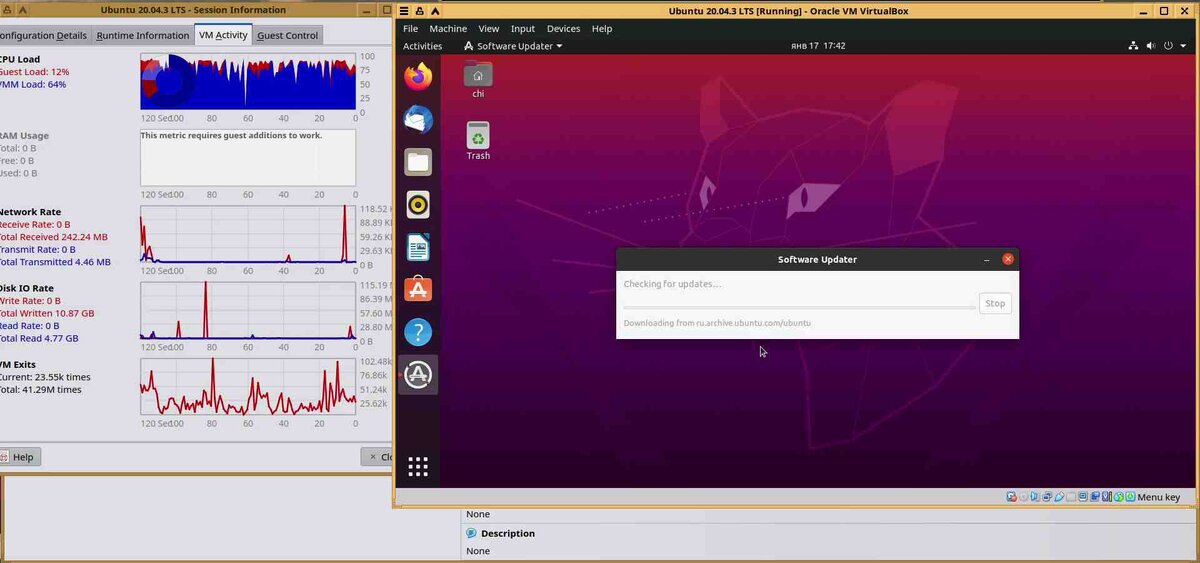
Task: Click the guest power icon in top bar
Action: [1168, 46]
